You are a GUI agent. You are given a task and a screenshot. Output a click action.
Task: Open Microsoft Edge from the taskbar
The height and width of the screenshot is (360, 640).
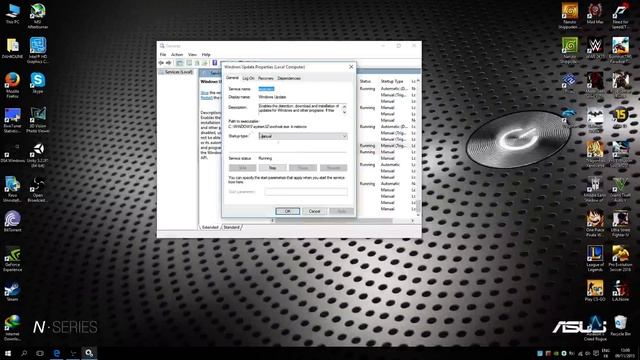(56, 353)
